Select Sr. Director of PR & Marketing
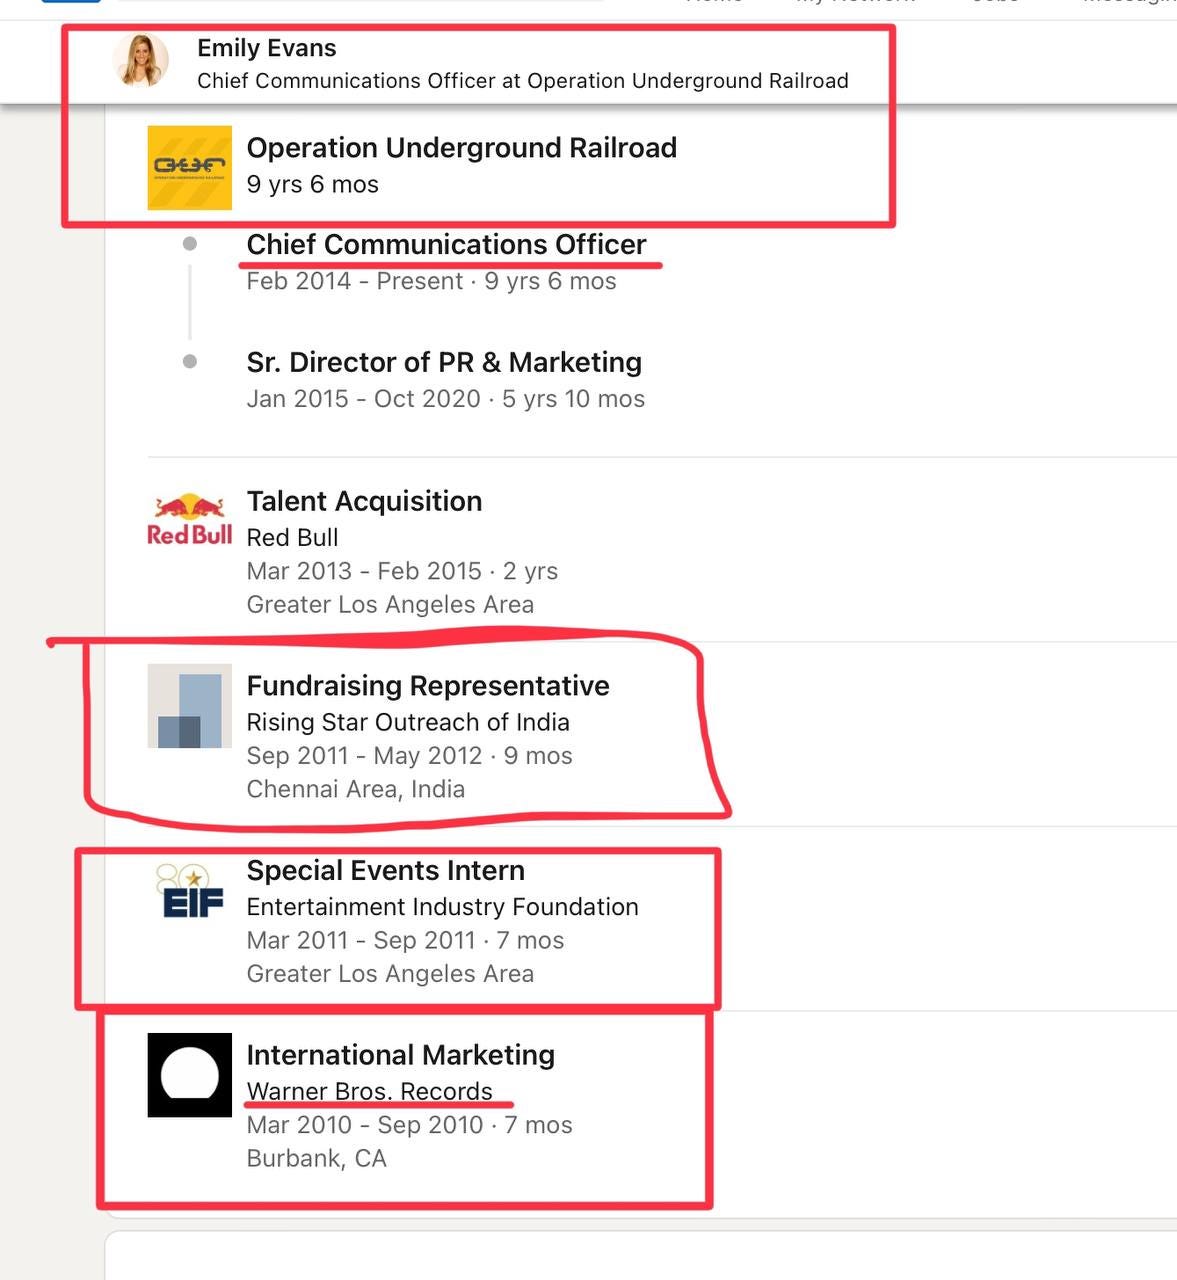The width and height of the screenshot is (1177, 1280). click(x=444, y=362)
